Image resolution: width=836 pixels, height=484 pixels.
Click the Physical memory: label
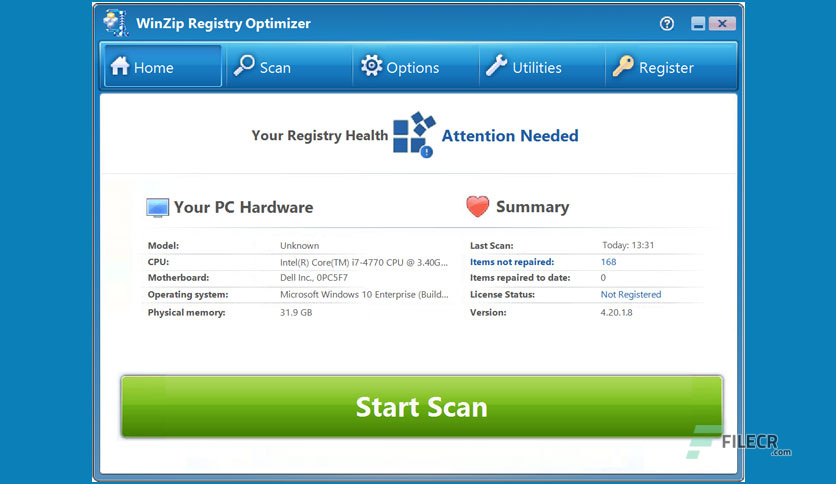187,312
